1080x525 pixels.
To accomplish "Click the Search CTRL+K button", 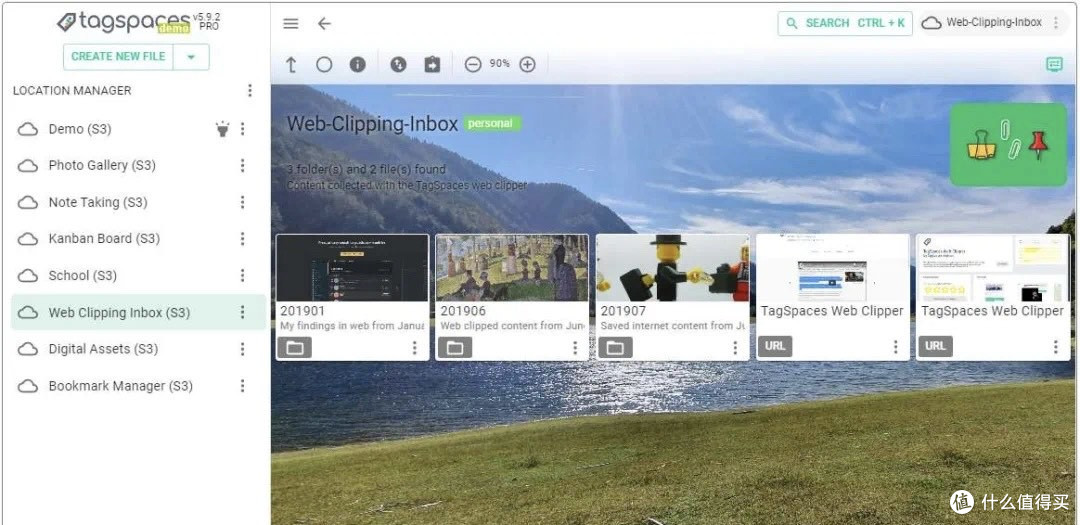I will 845,23.
